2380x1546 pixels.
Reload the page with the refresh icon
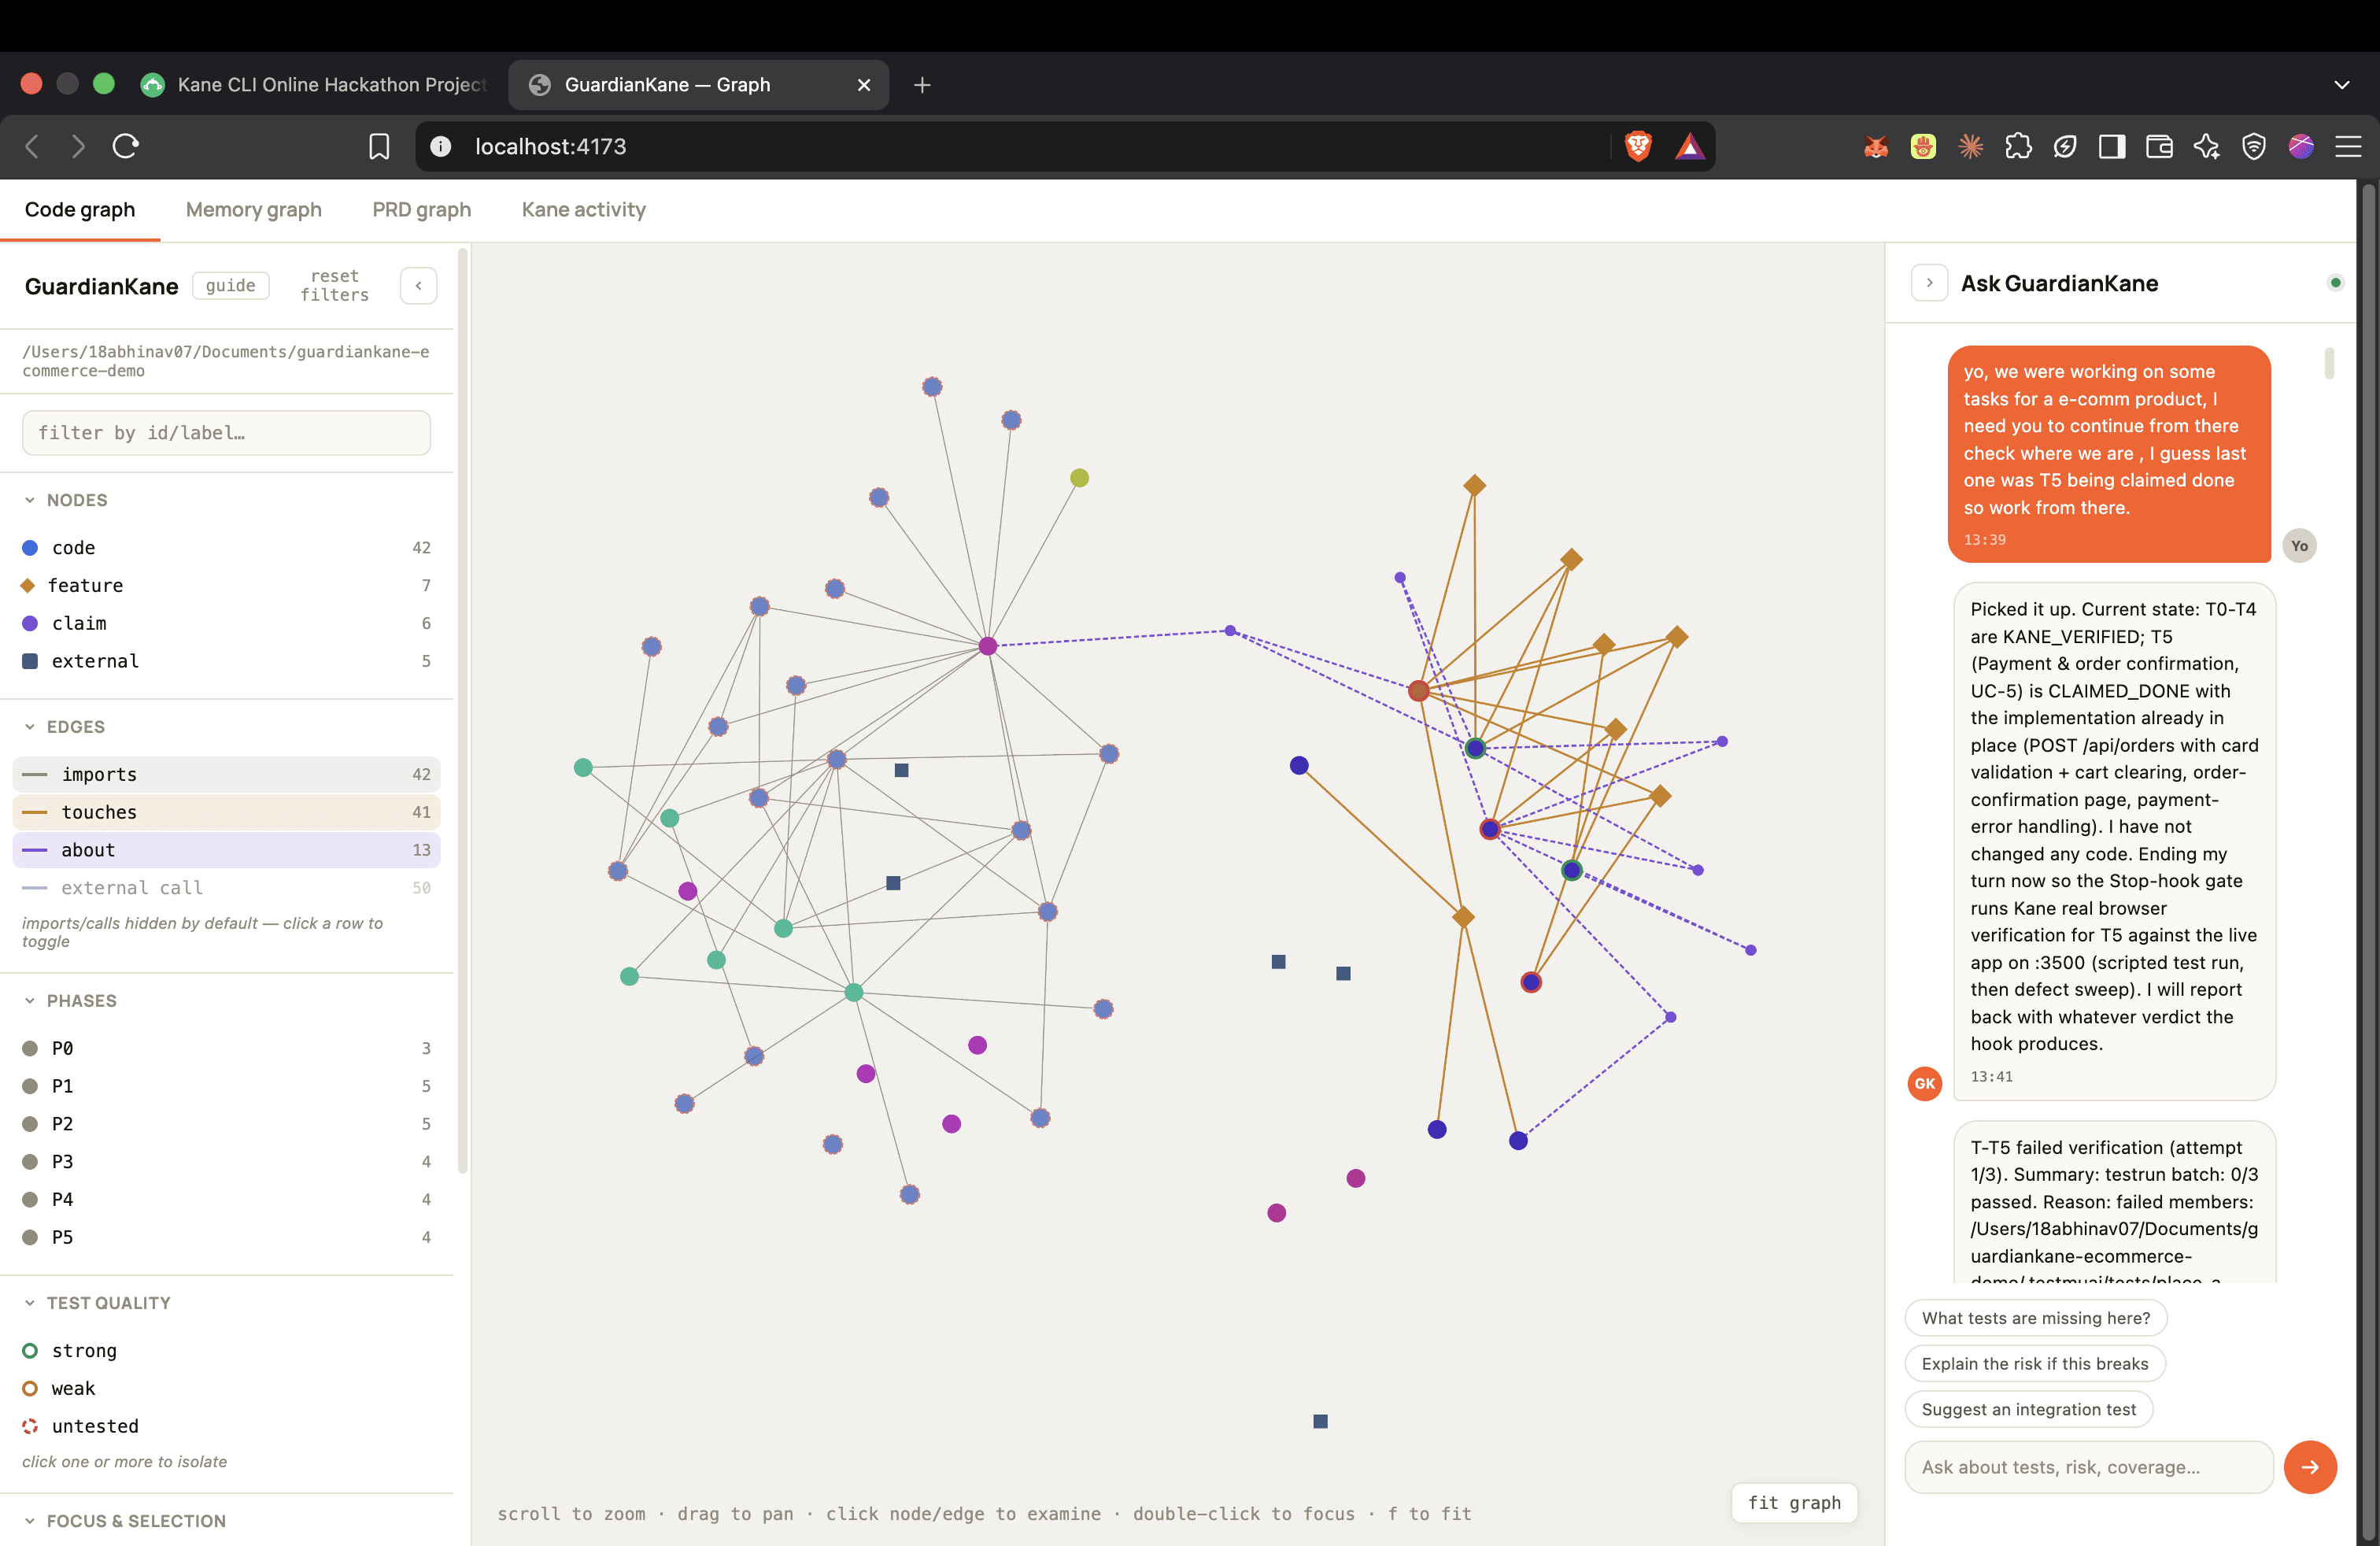click(126, 147)
